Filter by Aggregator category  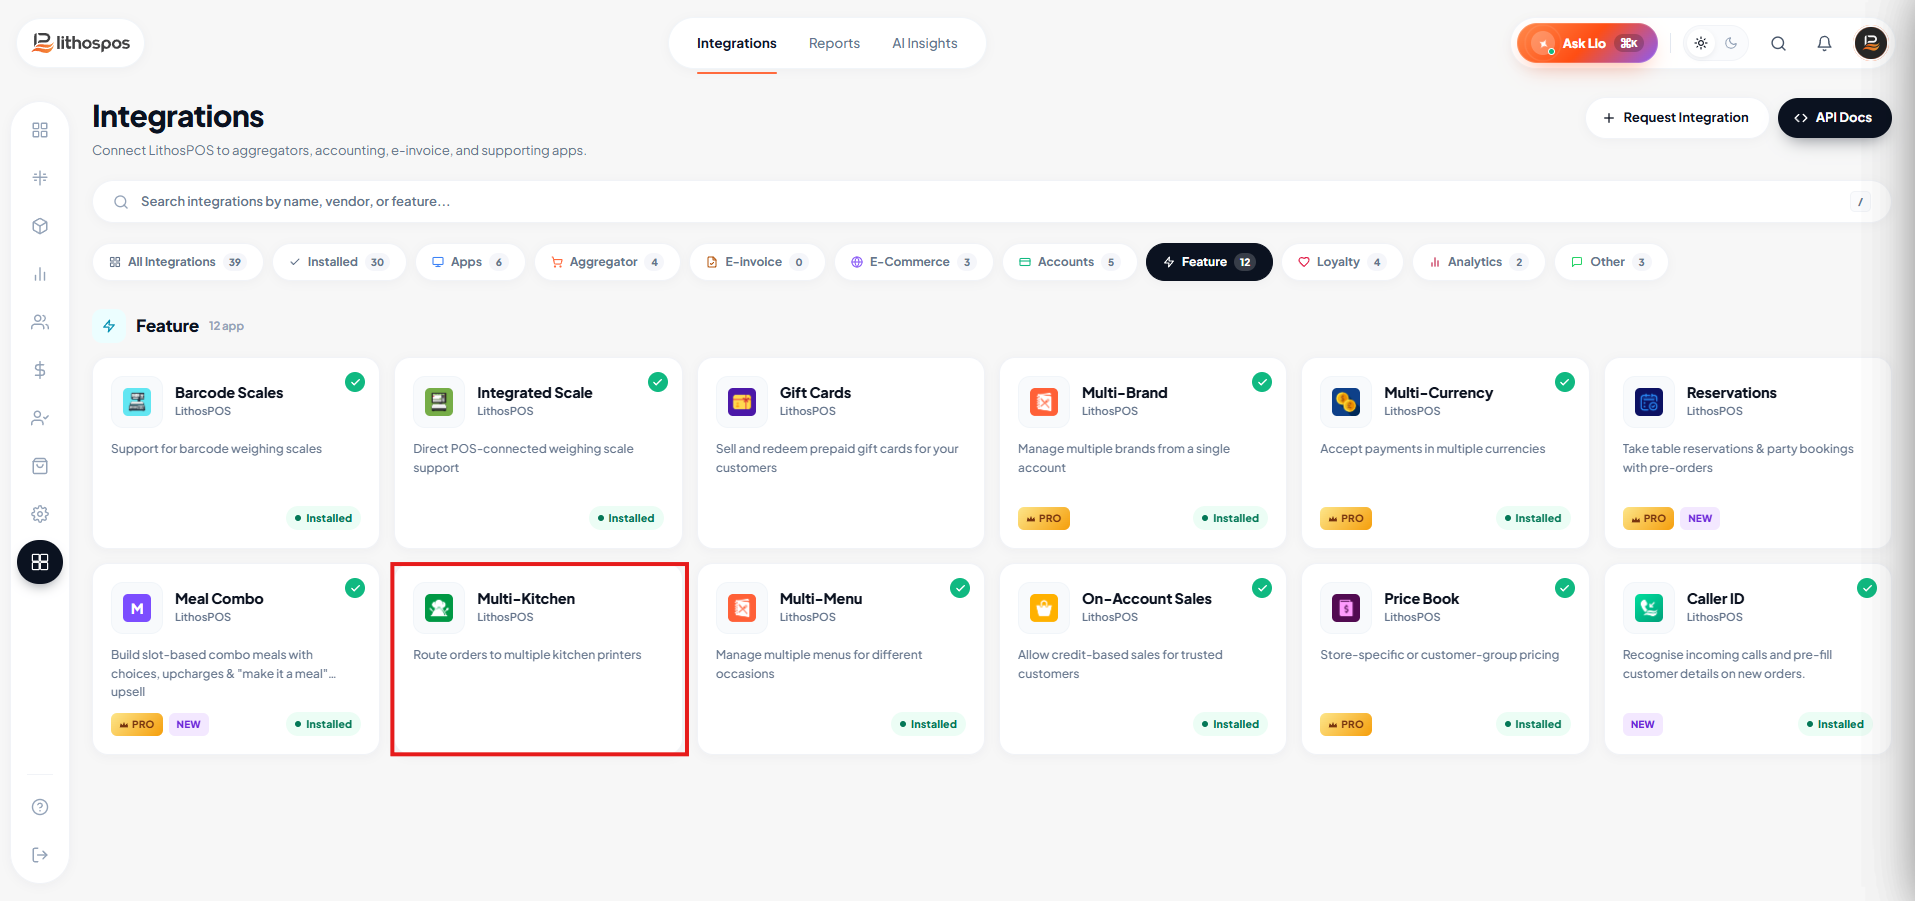pos(607,262)
